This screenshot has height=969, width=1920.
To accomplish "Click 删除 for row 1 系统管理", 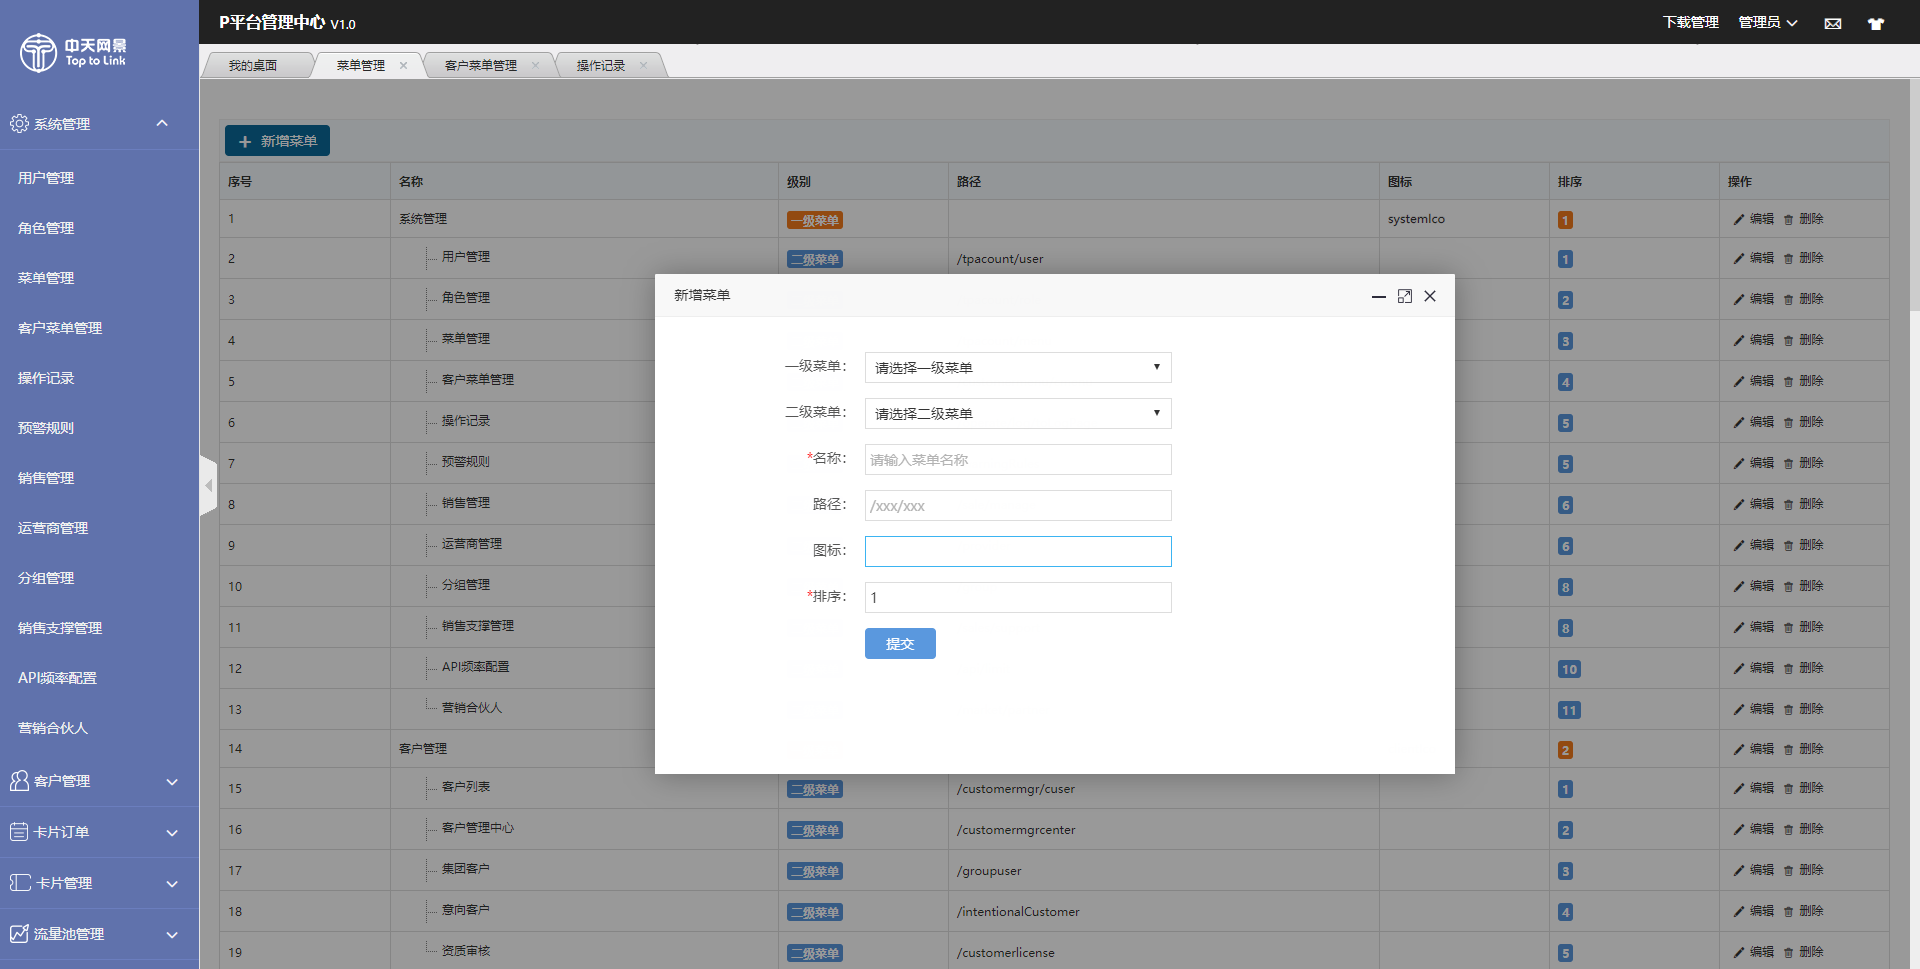I will pos(1804,219).
